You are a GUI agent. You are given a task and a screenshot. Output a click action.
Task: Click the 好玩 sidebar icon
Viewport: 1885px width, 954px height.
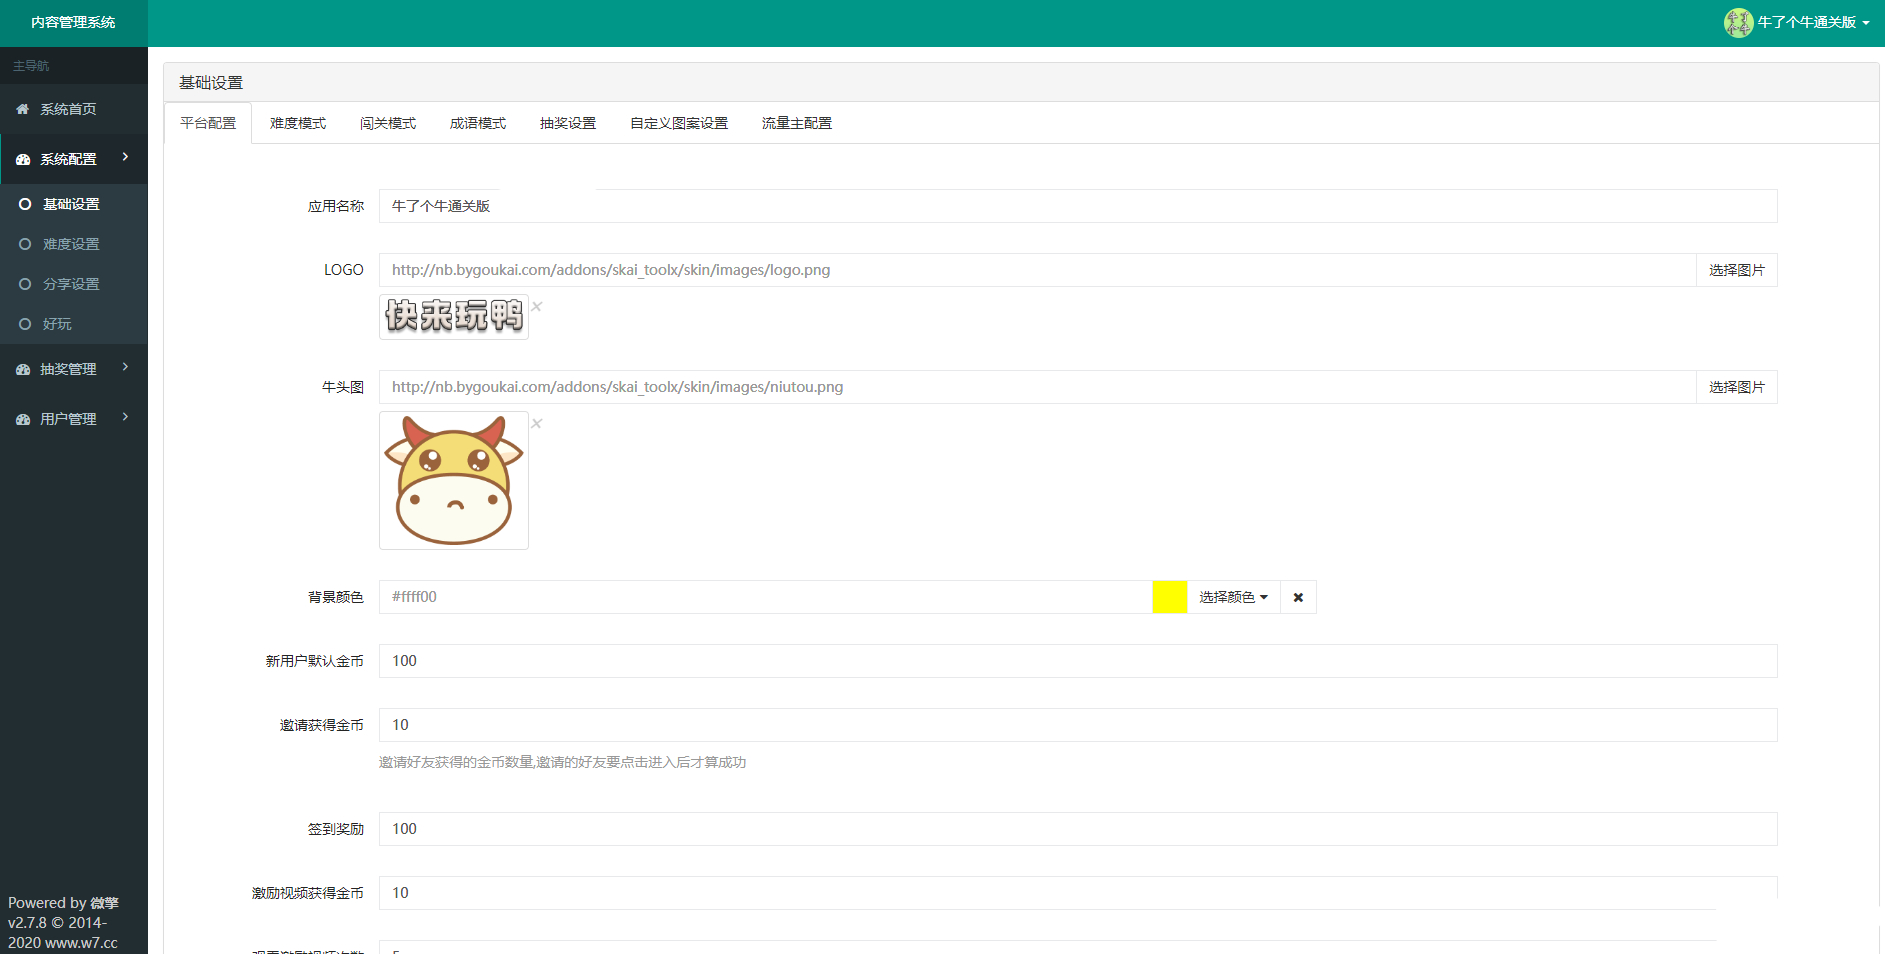[x=27, y=323]
